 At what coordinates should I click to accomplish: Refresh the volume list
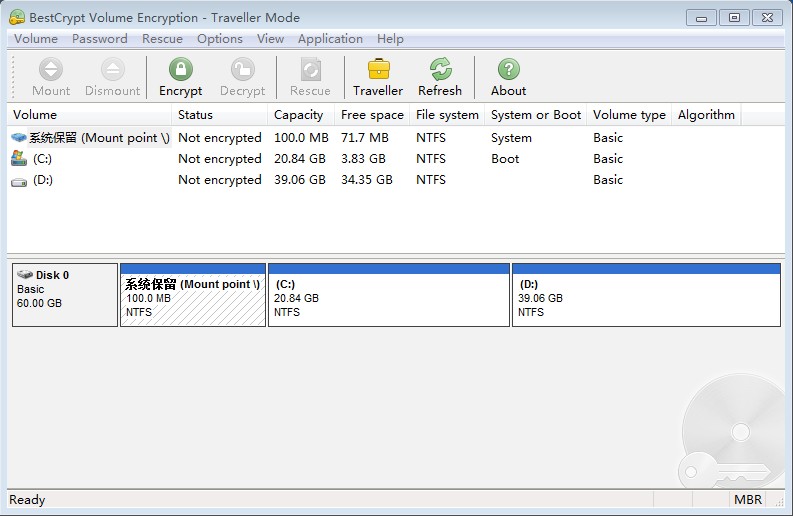coord(440,69)
